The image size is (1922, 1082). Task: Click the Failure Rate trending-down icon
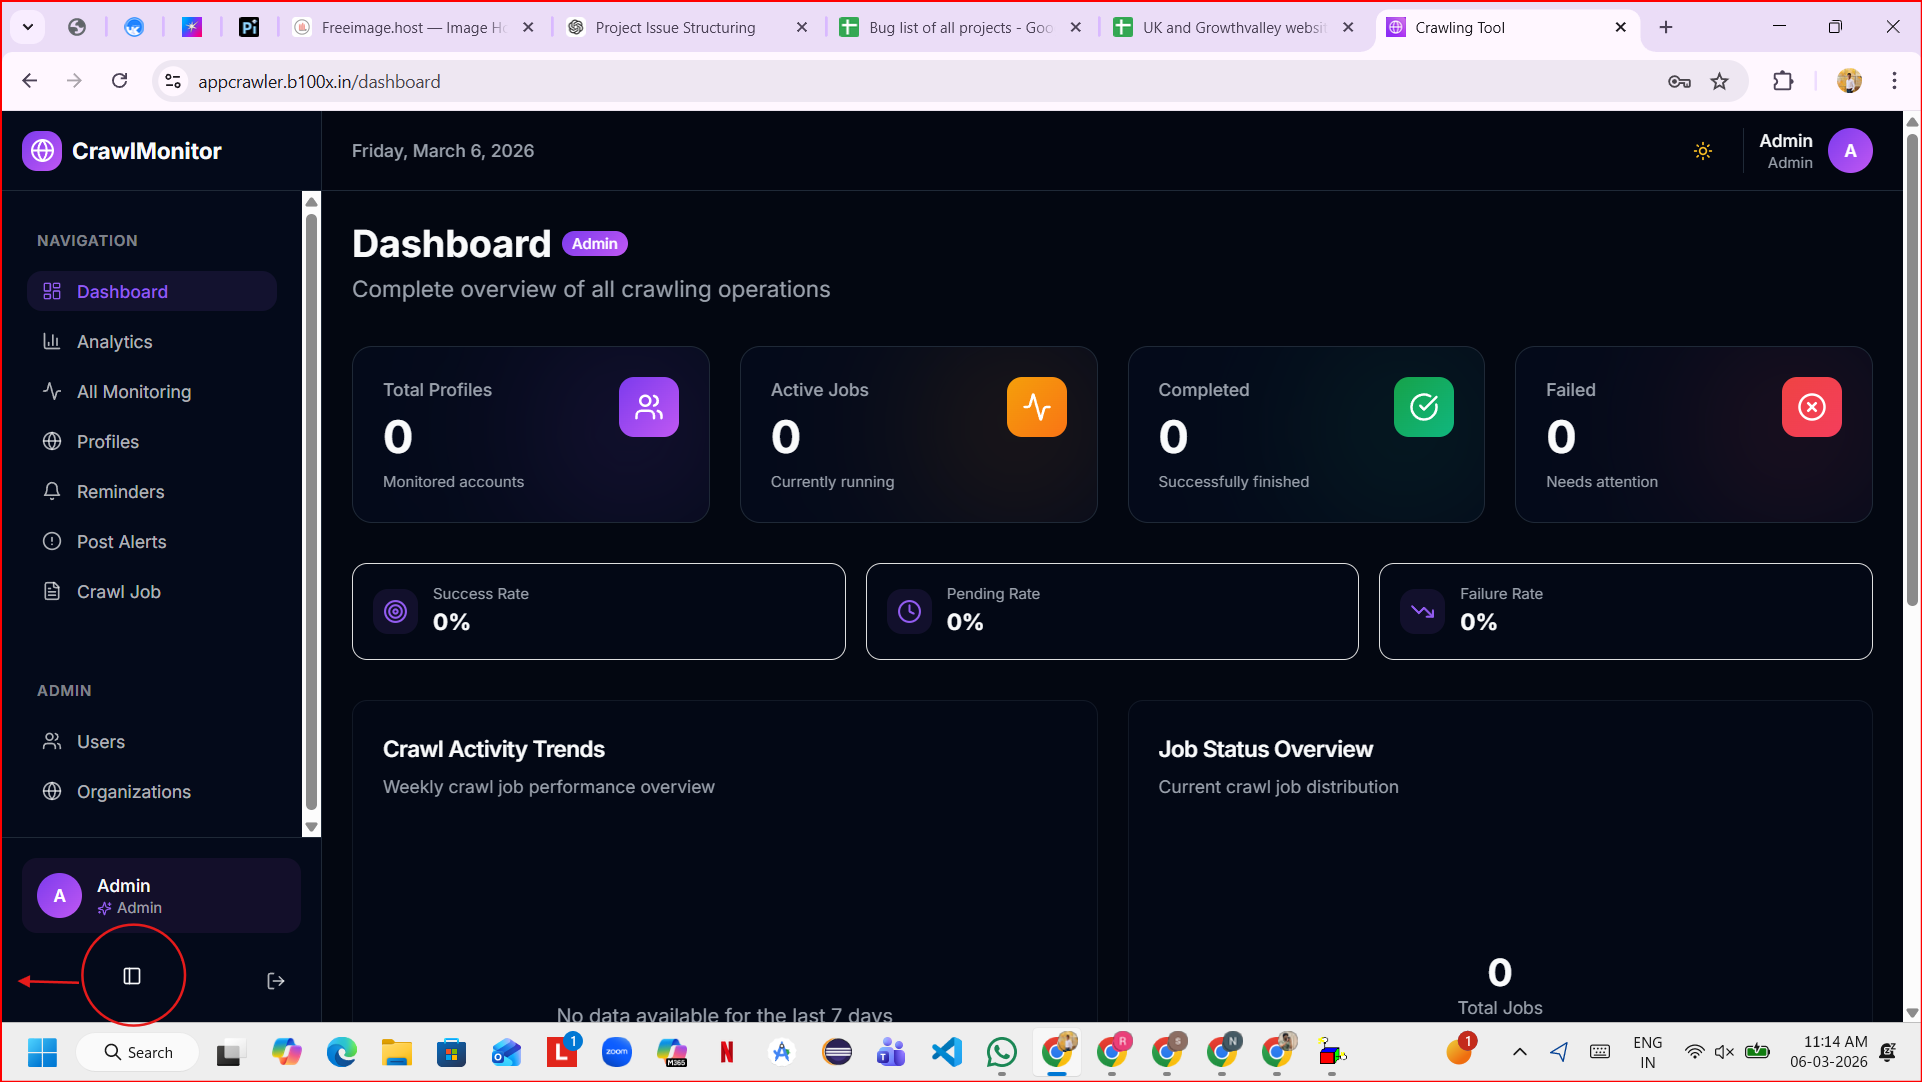pyautogui.click(x=1422, y=611)
